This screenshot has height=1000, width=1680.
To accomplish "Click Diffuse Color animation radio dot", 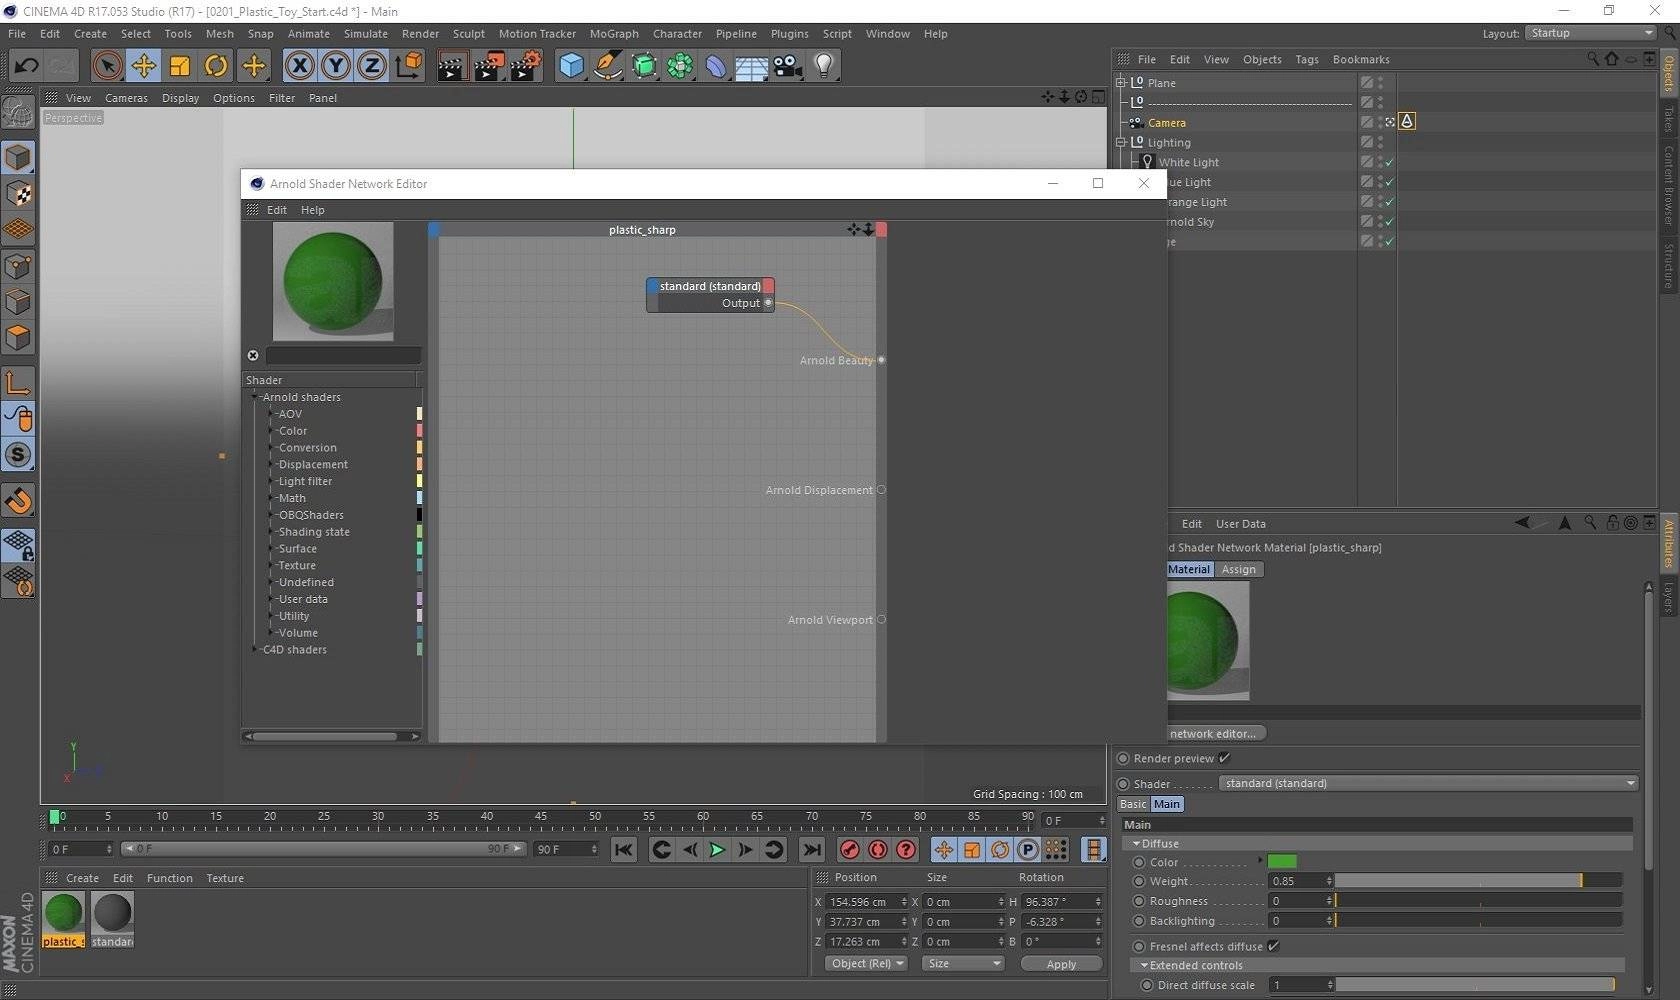I will (1139, 862).
